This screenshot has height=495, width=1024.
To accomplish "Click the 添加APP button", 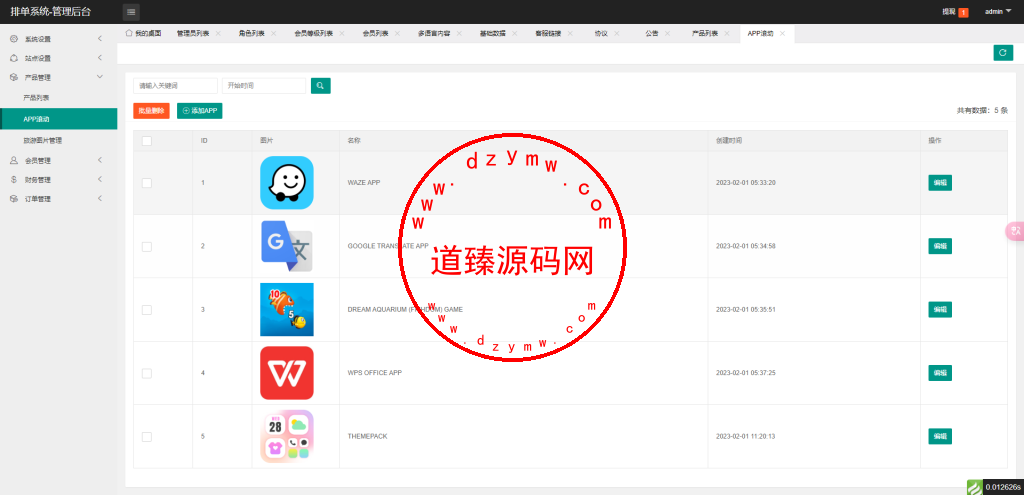I will pyautogui.click(x=200, y=111).
